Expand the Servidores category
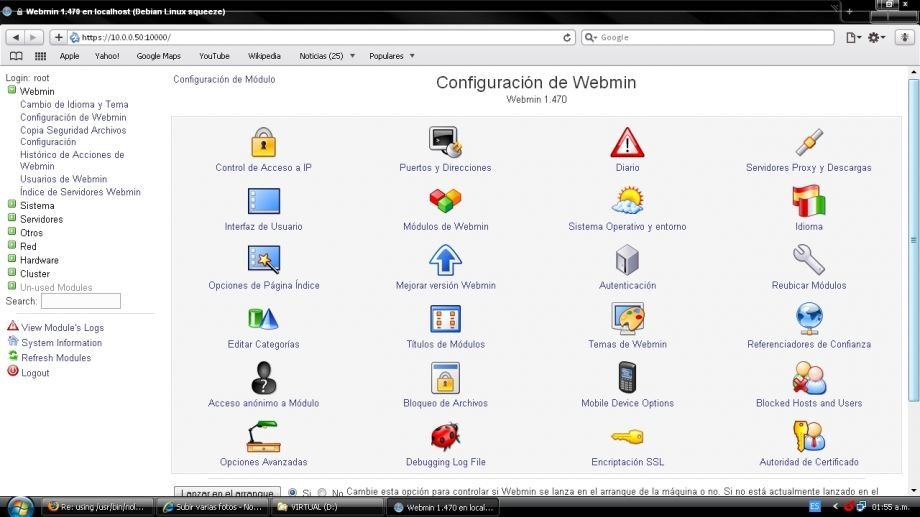The height and width of the screenshot is (517, 920). tap(12, 218)
